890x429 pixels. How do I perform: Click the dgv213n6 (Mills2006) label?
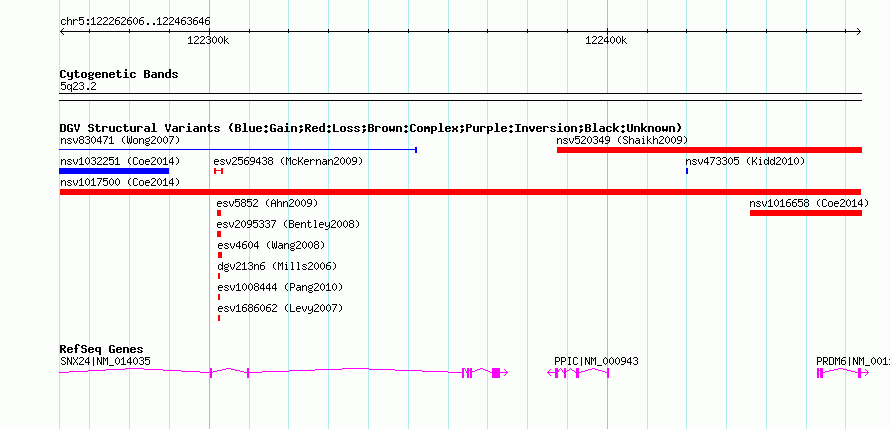point(277,266)
